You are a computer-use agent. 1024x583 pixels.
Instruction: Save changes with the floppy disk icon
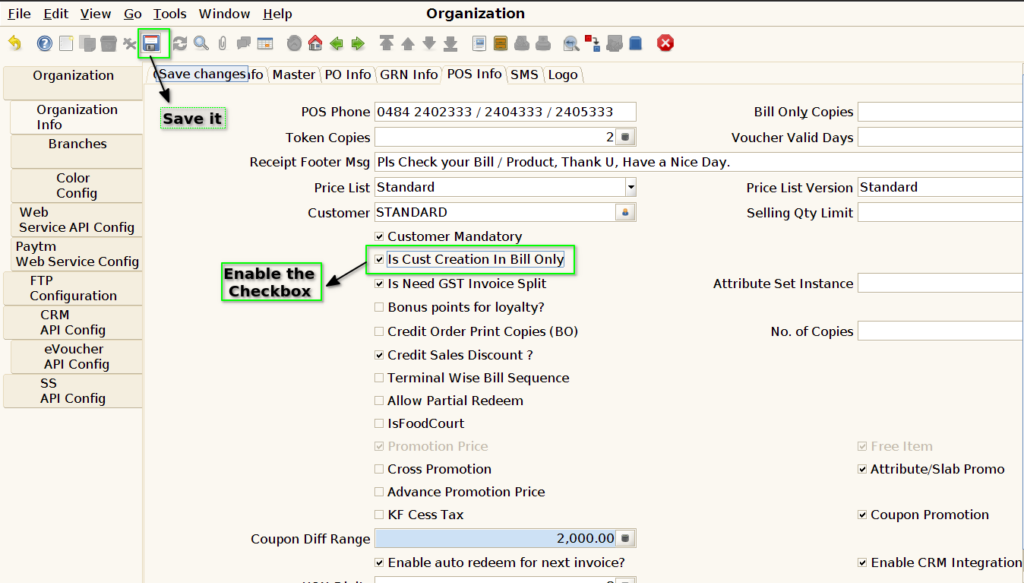click(x=152, y=44)
